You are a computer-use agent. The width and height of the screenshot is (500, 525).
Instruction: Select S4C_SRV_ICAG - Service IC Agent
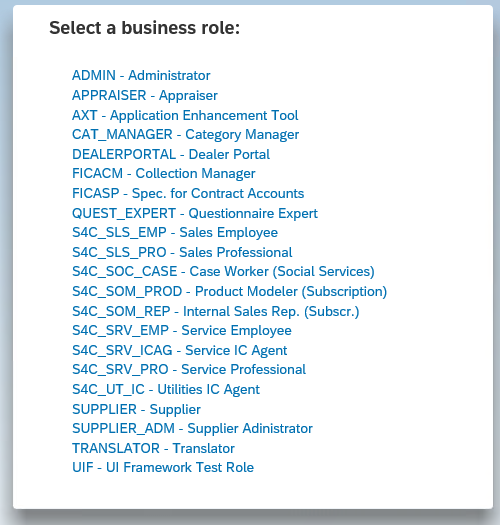pos(180,351)
